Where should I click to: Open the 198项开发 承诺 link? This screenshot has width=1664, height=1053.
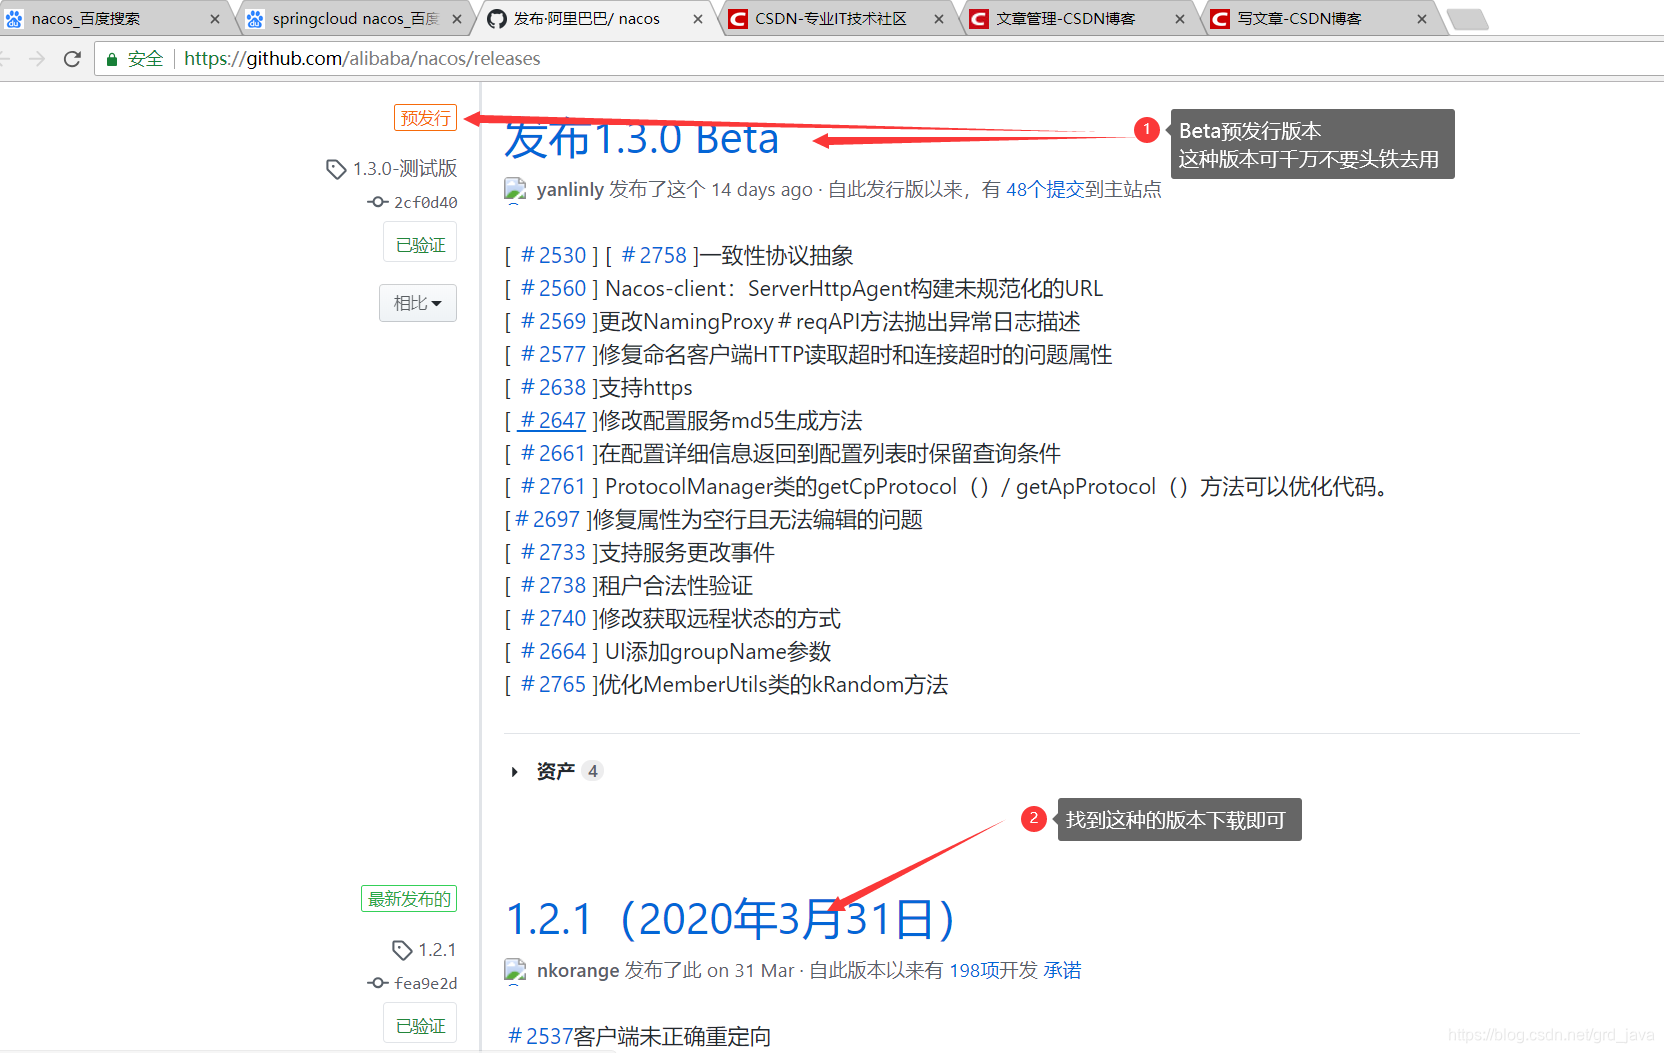(1015, 971)
